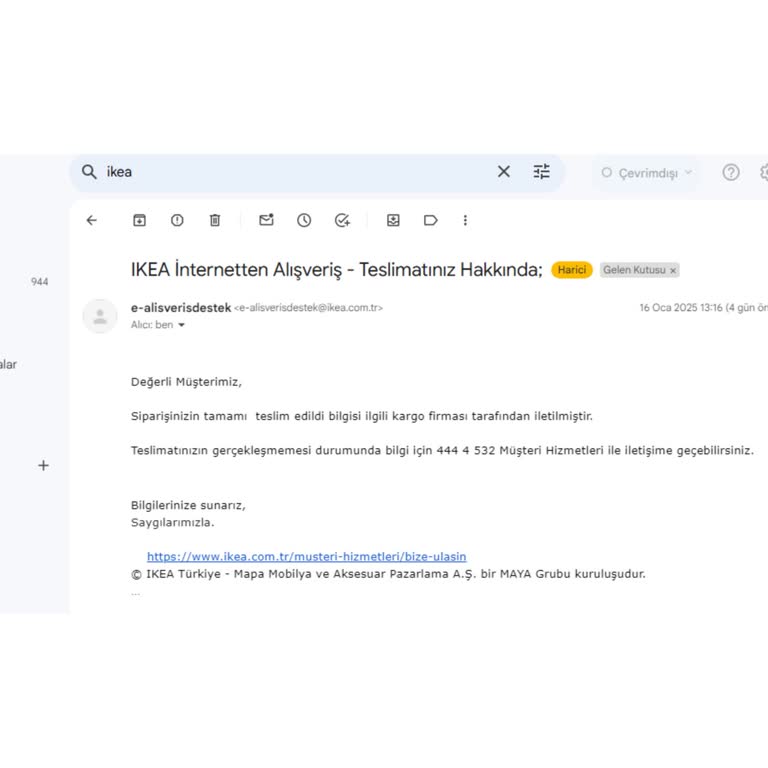The height and width of the screenshot is (768, 768).
Task: Click the search magnifier icon
Action: tap(89, 172)
